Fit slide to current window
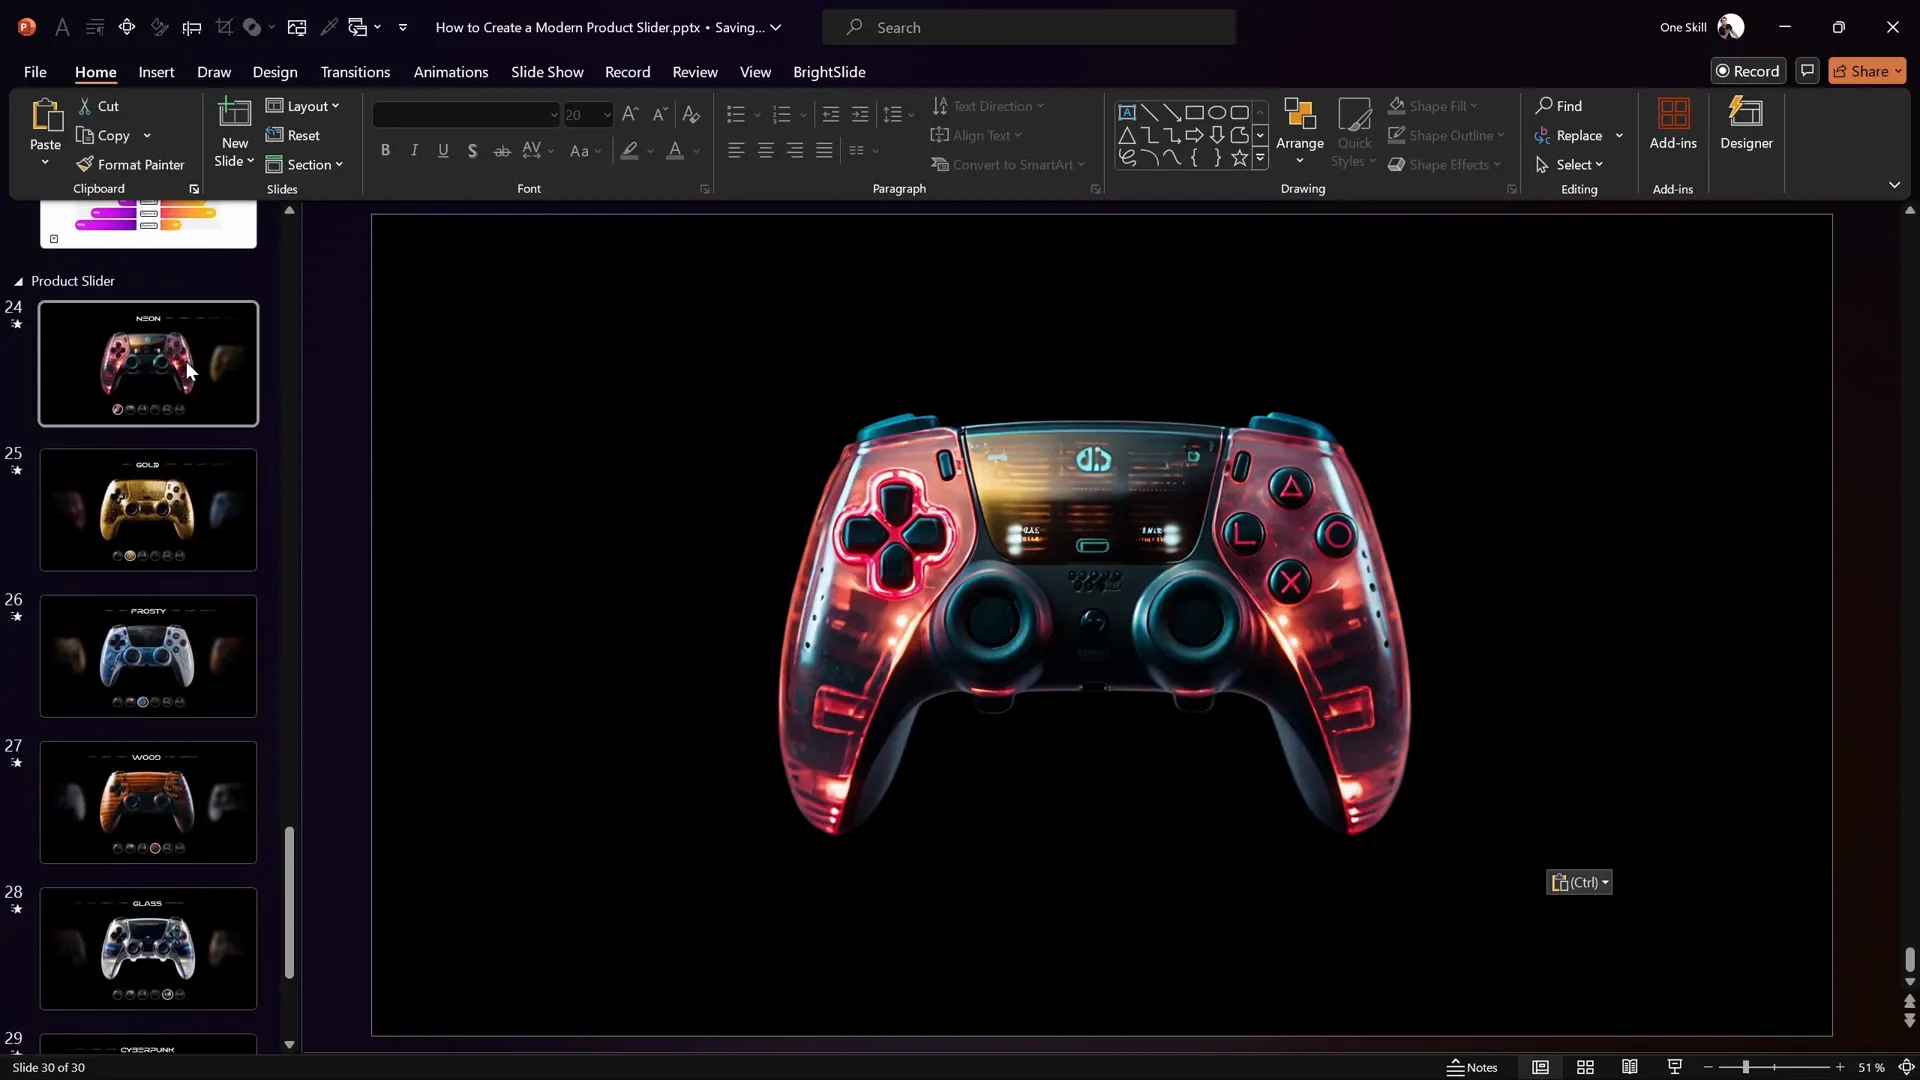 point(1906,1067)
